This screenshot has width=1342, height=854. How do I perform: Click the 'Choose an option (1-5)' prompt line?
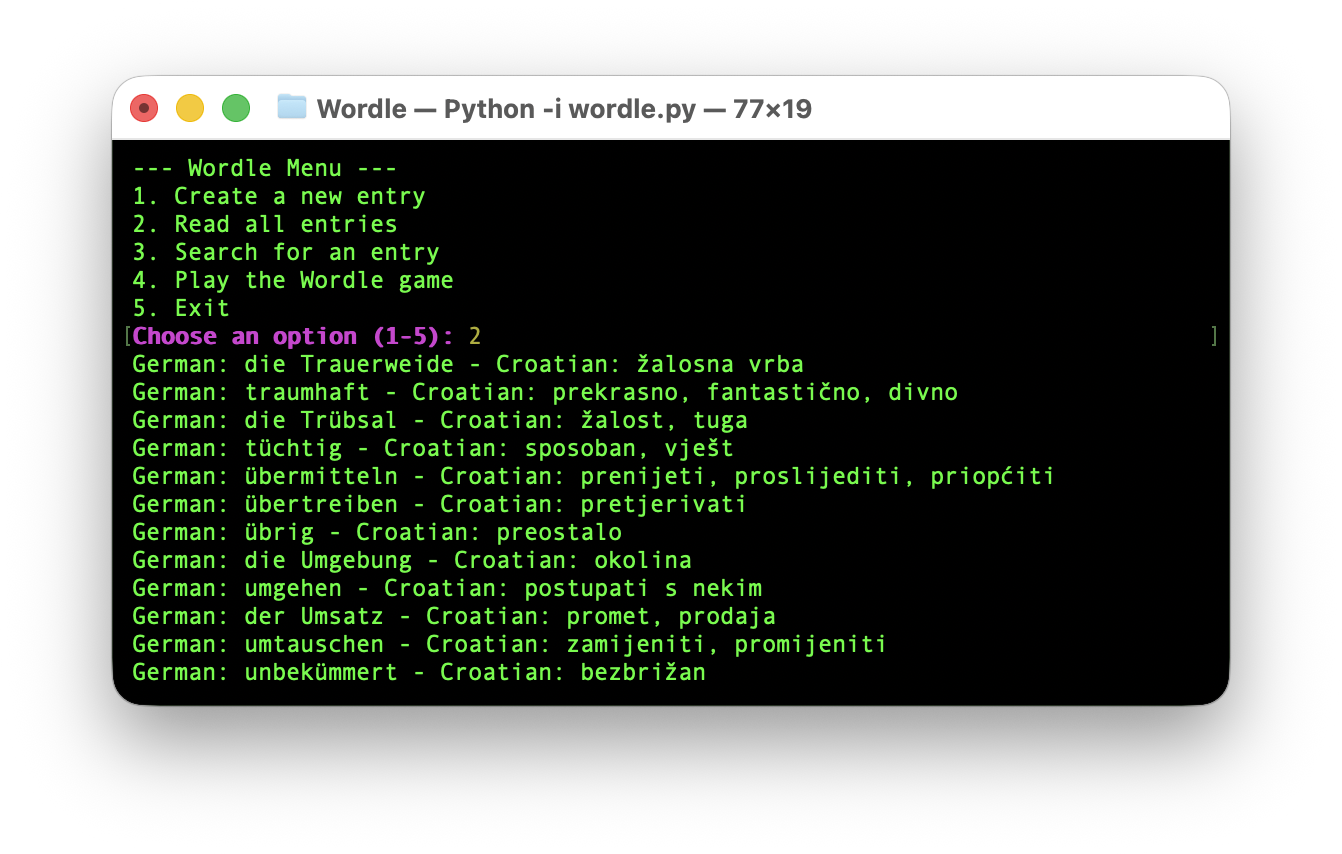[294, 336]
